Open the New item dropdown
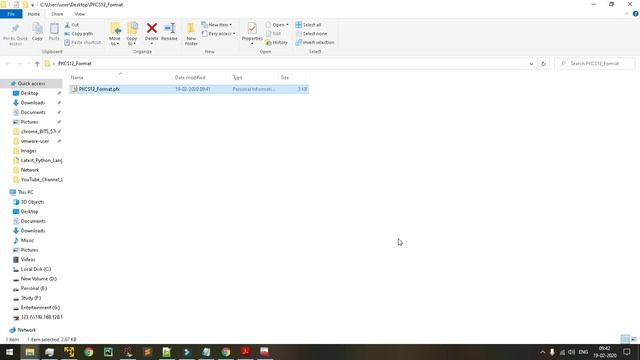The height and width of the screenshot is (360, 640). pyautogui.click(x=217, y=25)
